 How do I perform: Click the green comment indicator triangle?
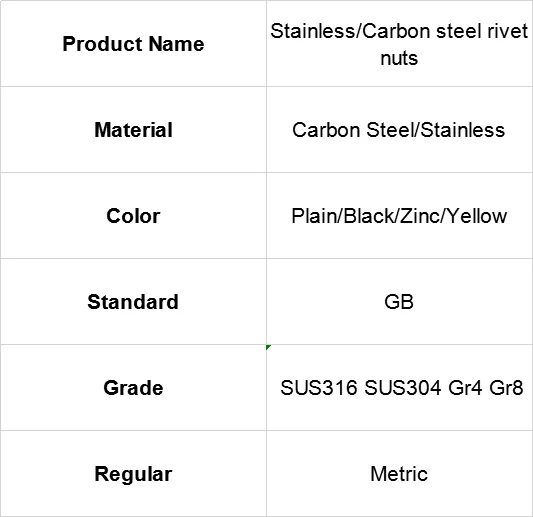coord(268,347)
